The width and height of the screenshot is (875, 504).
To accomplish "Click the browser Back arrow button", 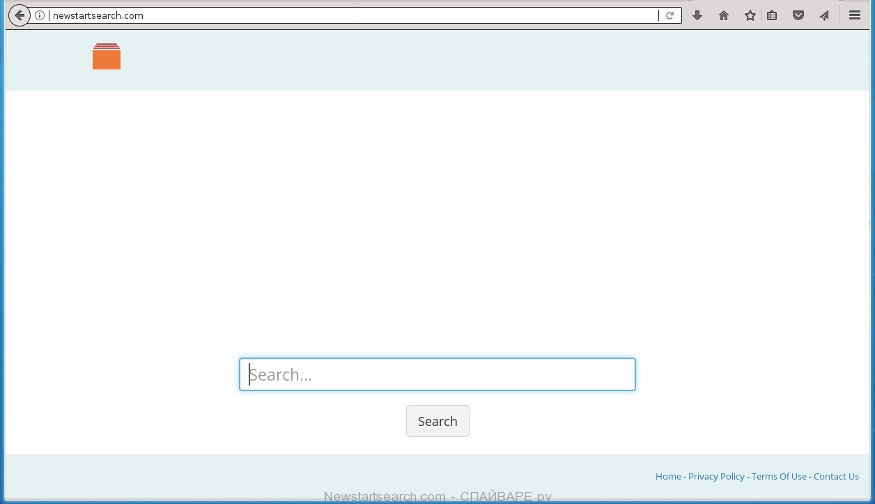I will [x=19, y=15].
